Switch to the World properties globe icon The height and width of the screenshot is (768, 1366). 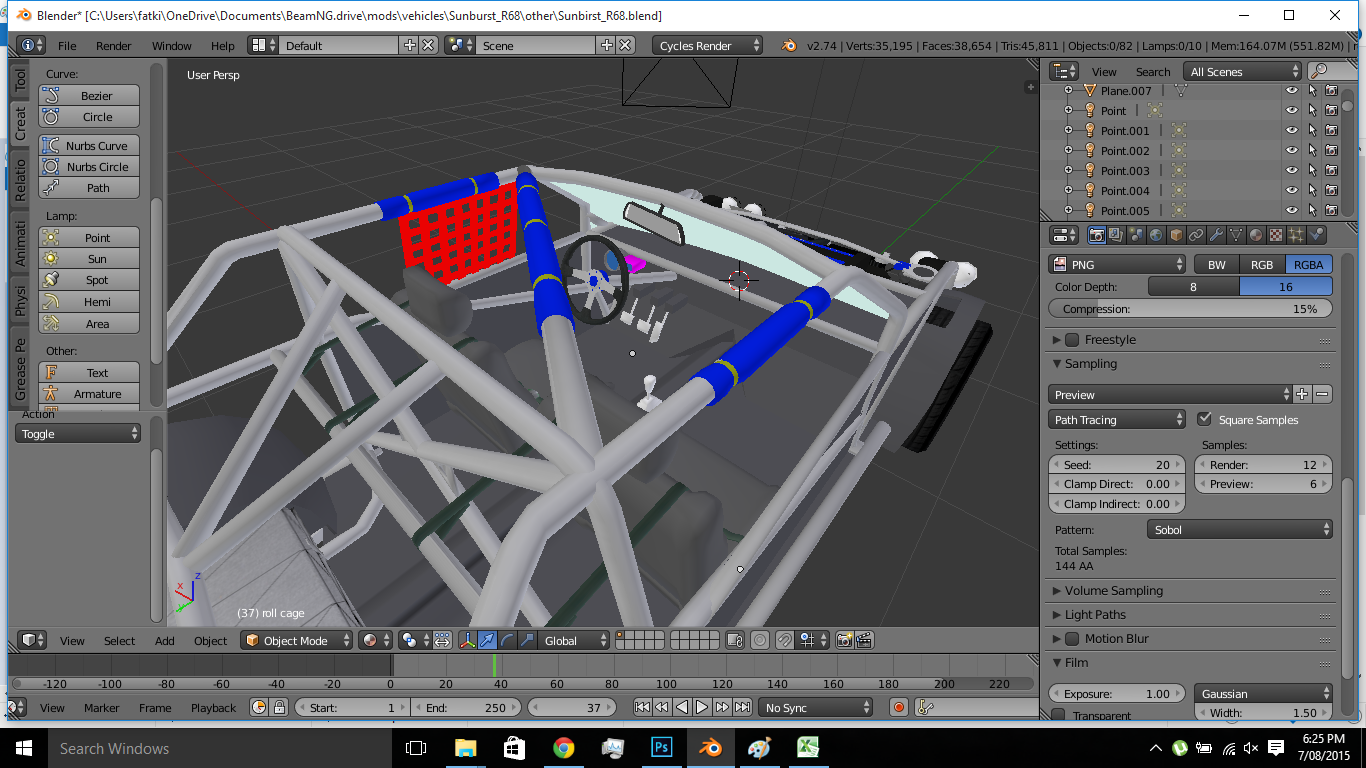(1156, 235)
